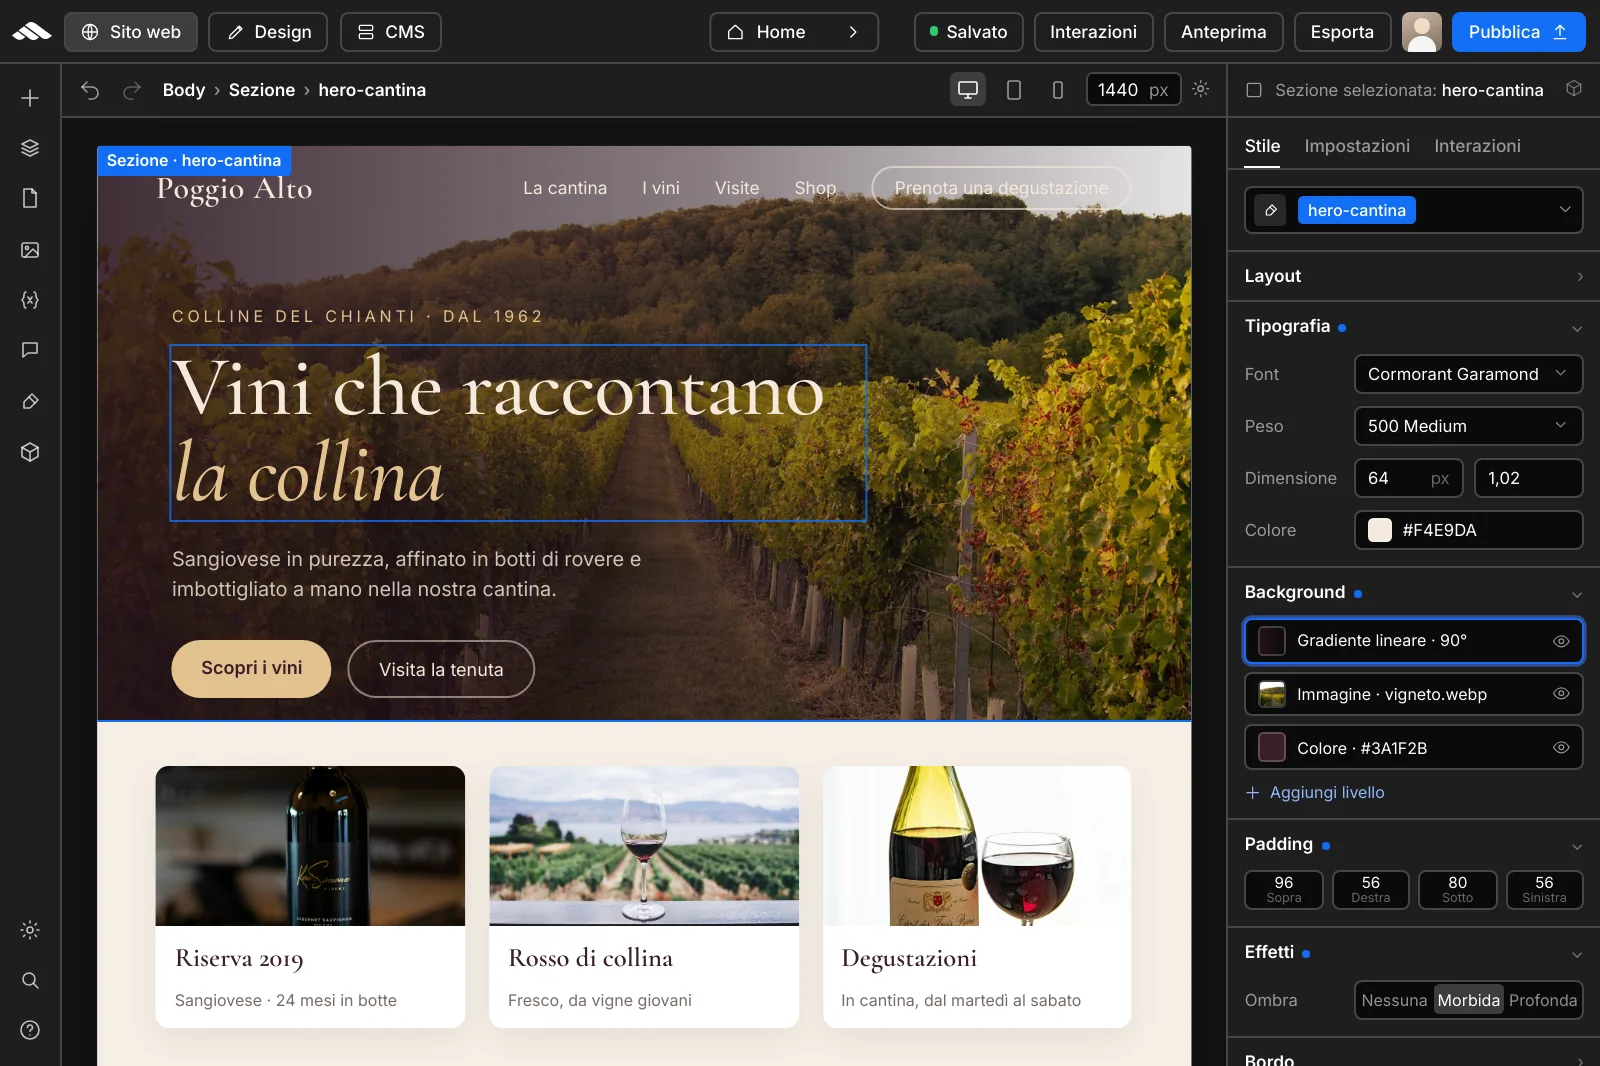Viewport: 1600px width, 1066px height.
Task: Open the CMS mode tab
Action: click(x=391, y=32)
